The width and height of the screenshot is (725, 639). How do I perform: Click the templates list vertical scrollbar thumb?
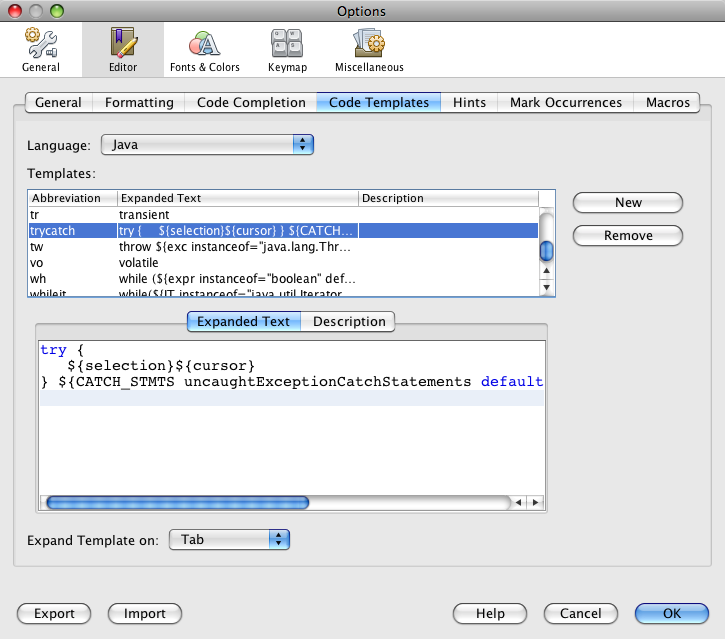coord(547,251)
